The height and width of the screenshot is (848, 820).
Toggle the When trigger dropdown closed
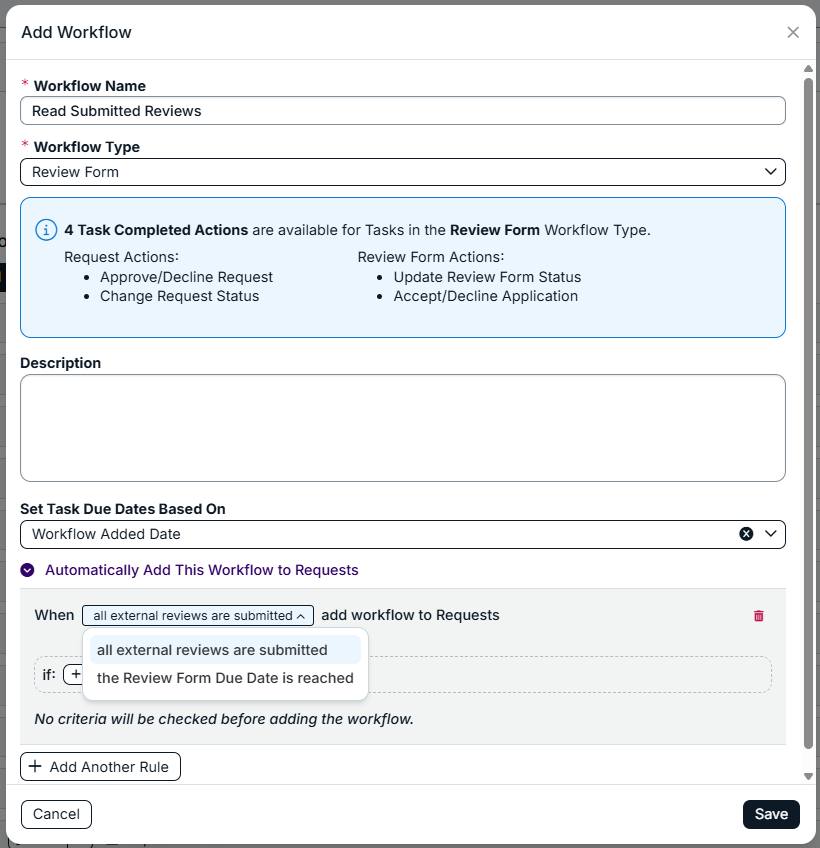point(198,615)
